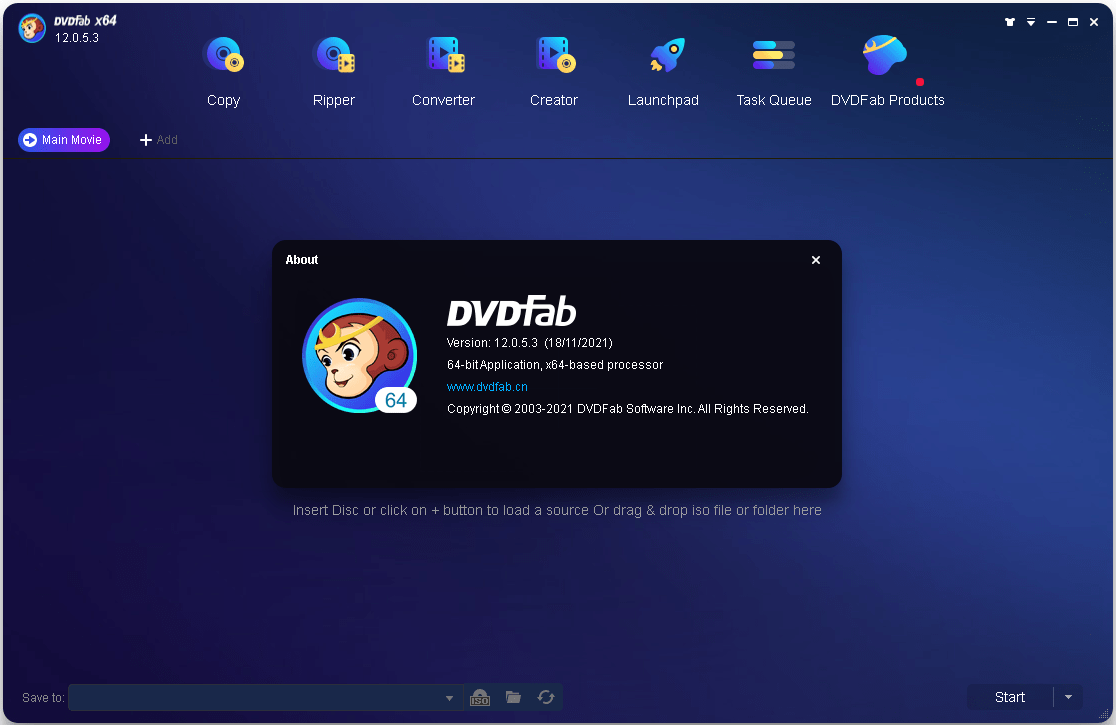Image resolution: width=1116 pixels, height=725 pixels.
Task: Select folder output icon
Action: (513, 697)
